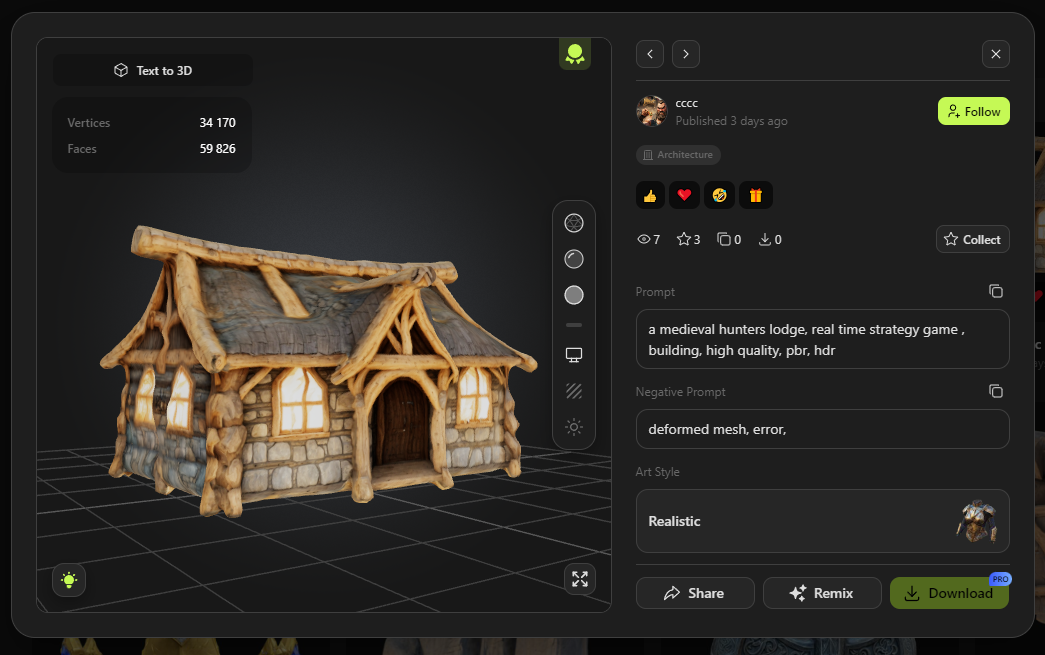Click the views count eye icon
The height and width of the screenshot is (655, 1045).
644,239
